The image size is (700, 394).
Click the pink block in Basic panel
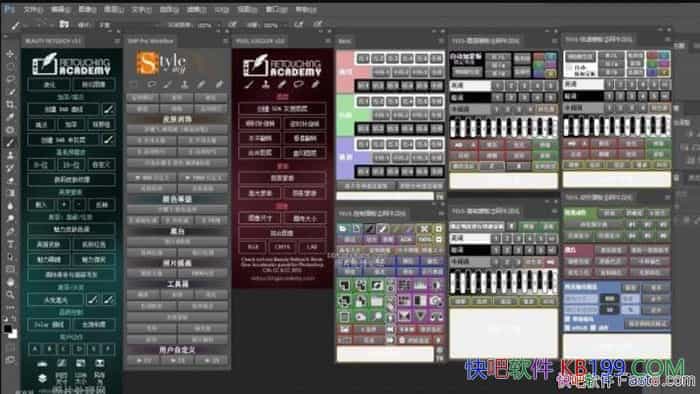tap(345, 72)
